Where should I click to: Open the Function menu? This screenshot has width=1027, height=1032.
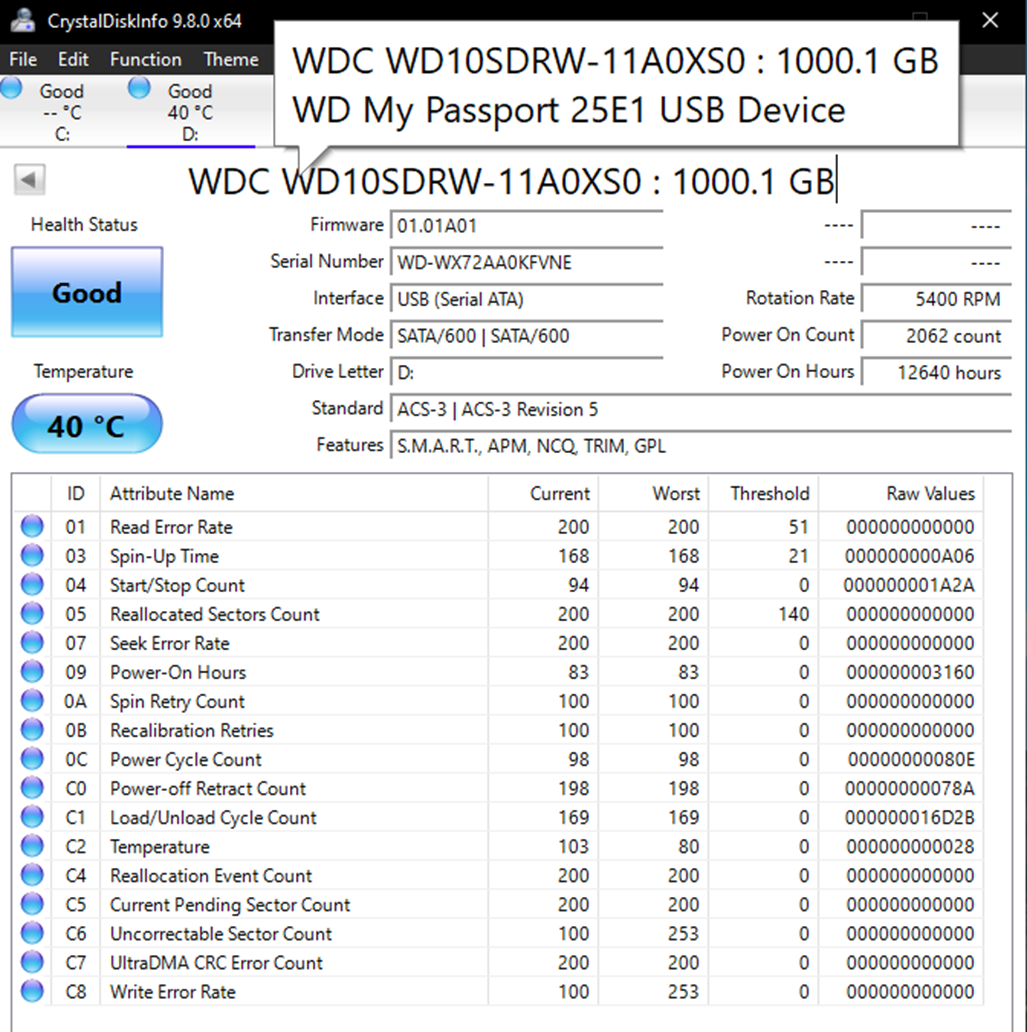pyautogui.click(x=145, y=59)
